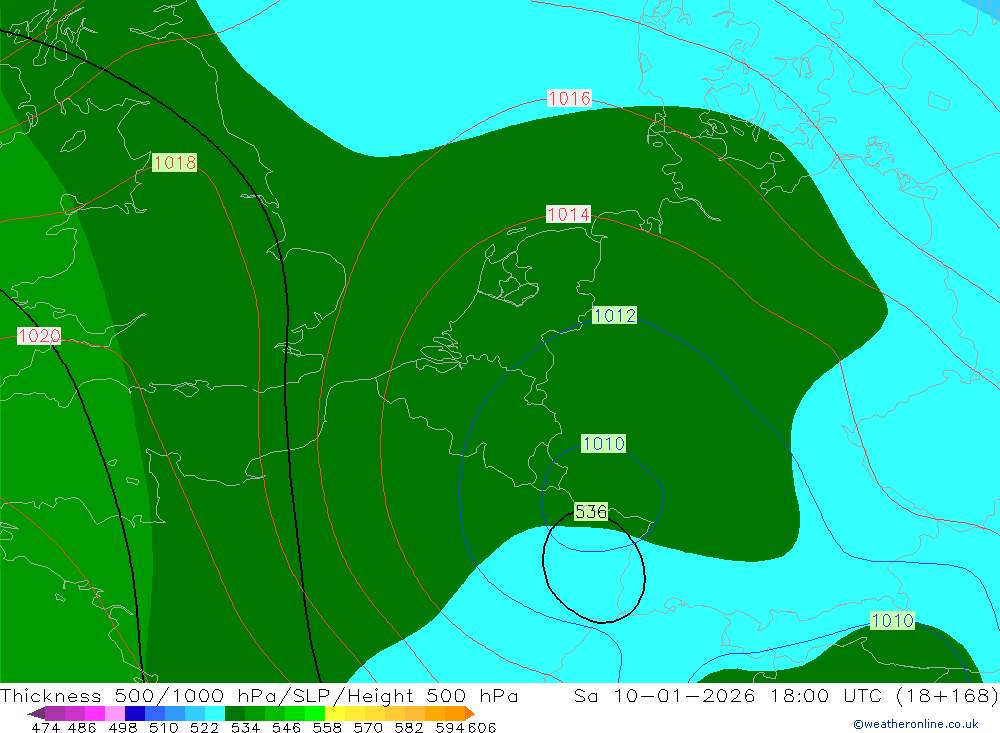Click the dark green legend swatch above 534
This screenshot has width=1000, height=733.
pyautogui.click(x=235, y=713)
